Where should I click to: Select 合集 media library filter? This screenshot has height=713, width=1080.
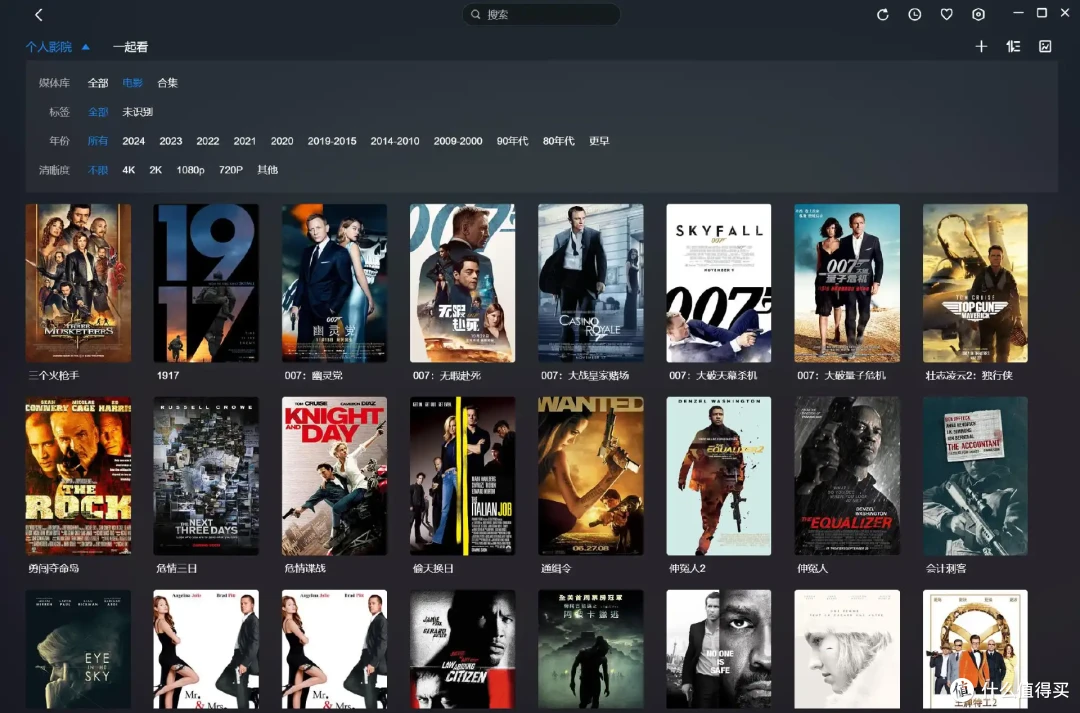pos(167,83)
